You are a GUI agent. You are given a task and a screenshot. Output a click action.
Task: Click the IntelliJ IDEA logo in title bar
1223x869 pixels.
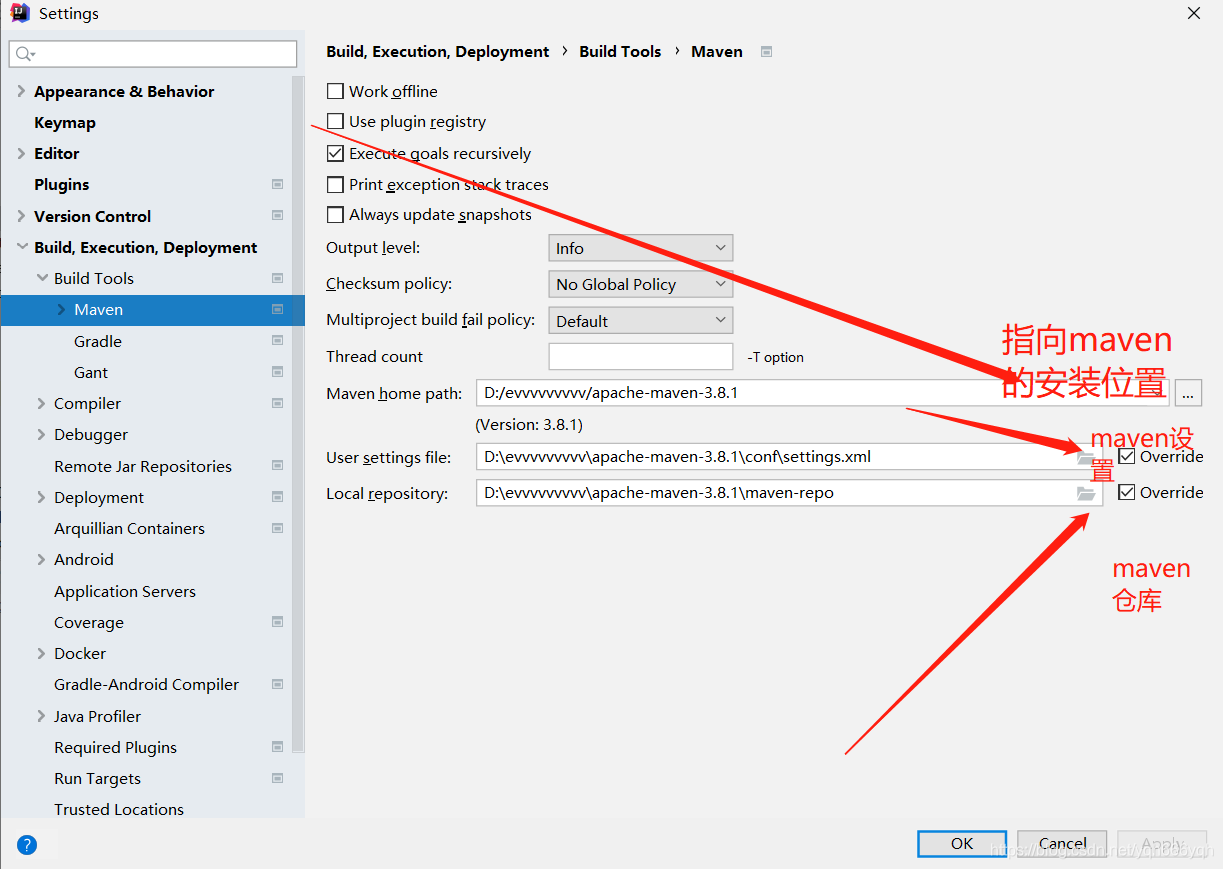pyautogui.click(x=19, y=14)
